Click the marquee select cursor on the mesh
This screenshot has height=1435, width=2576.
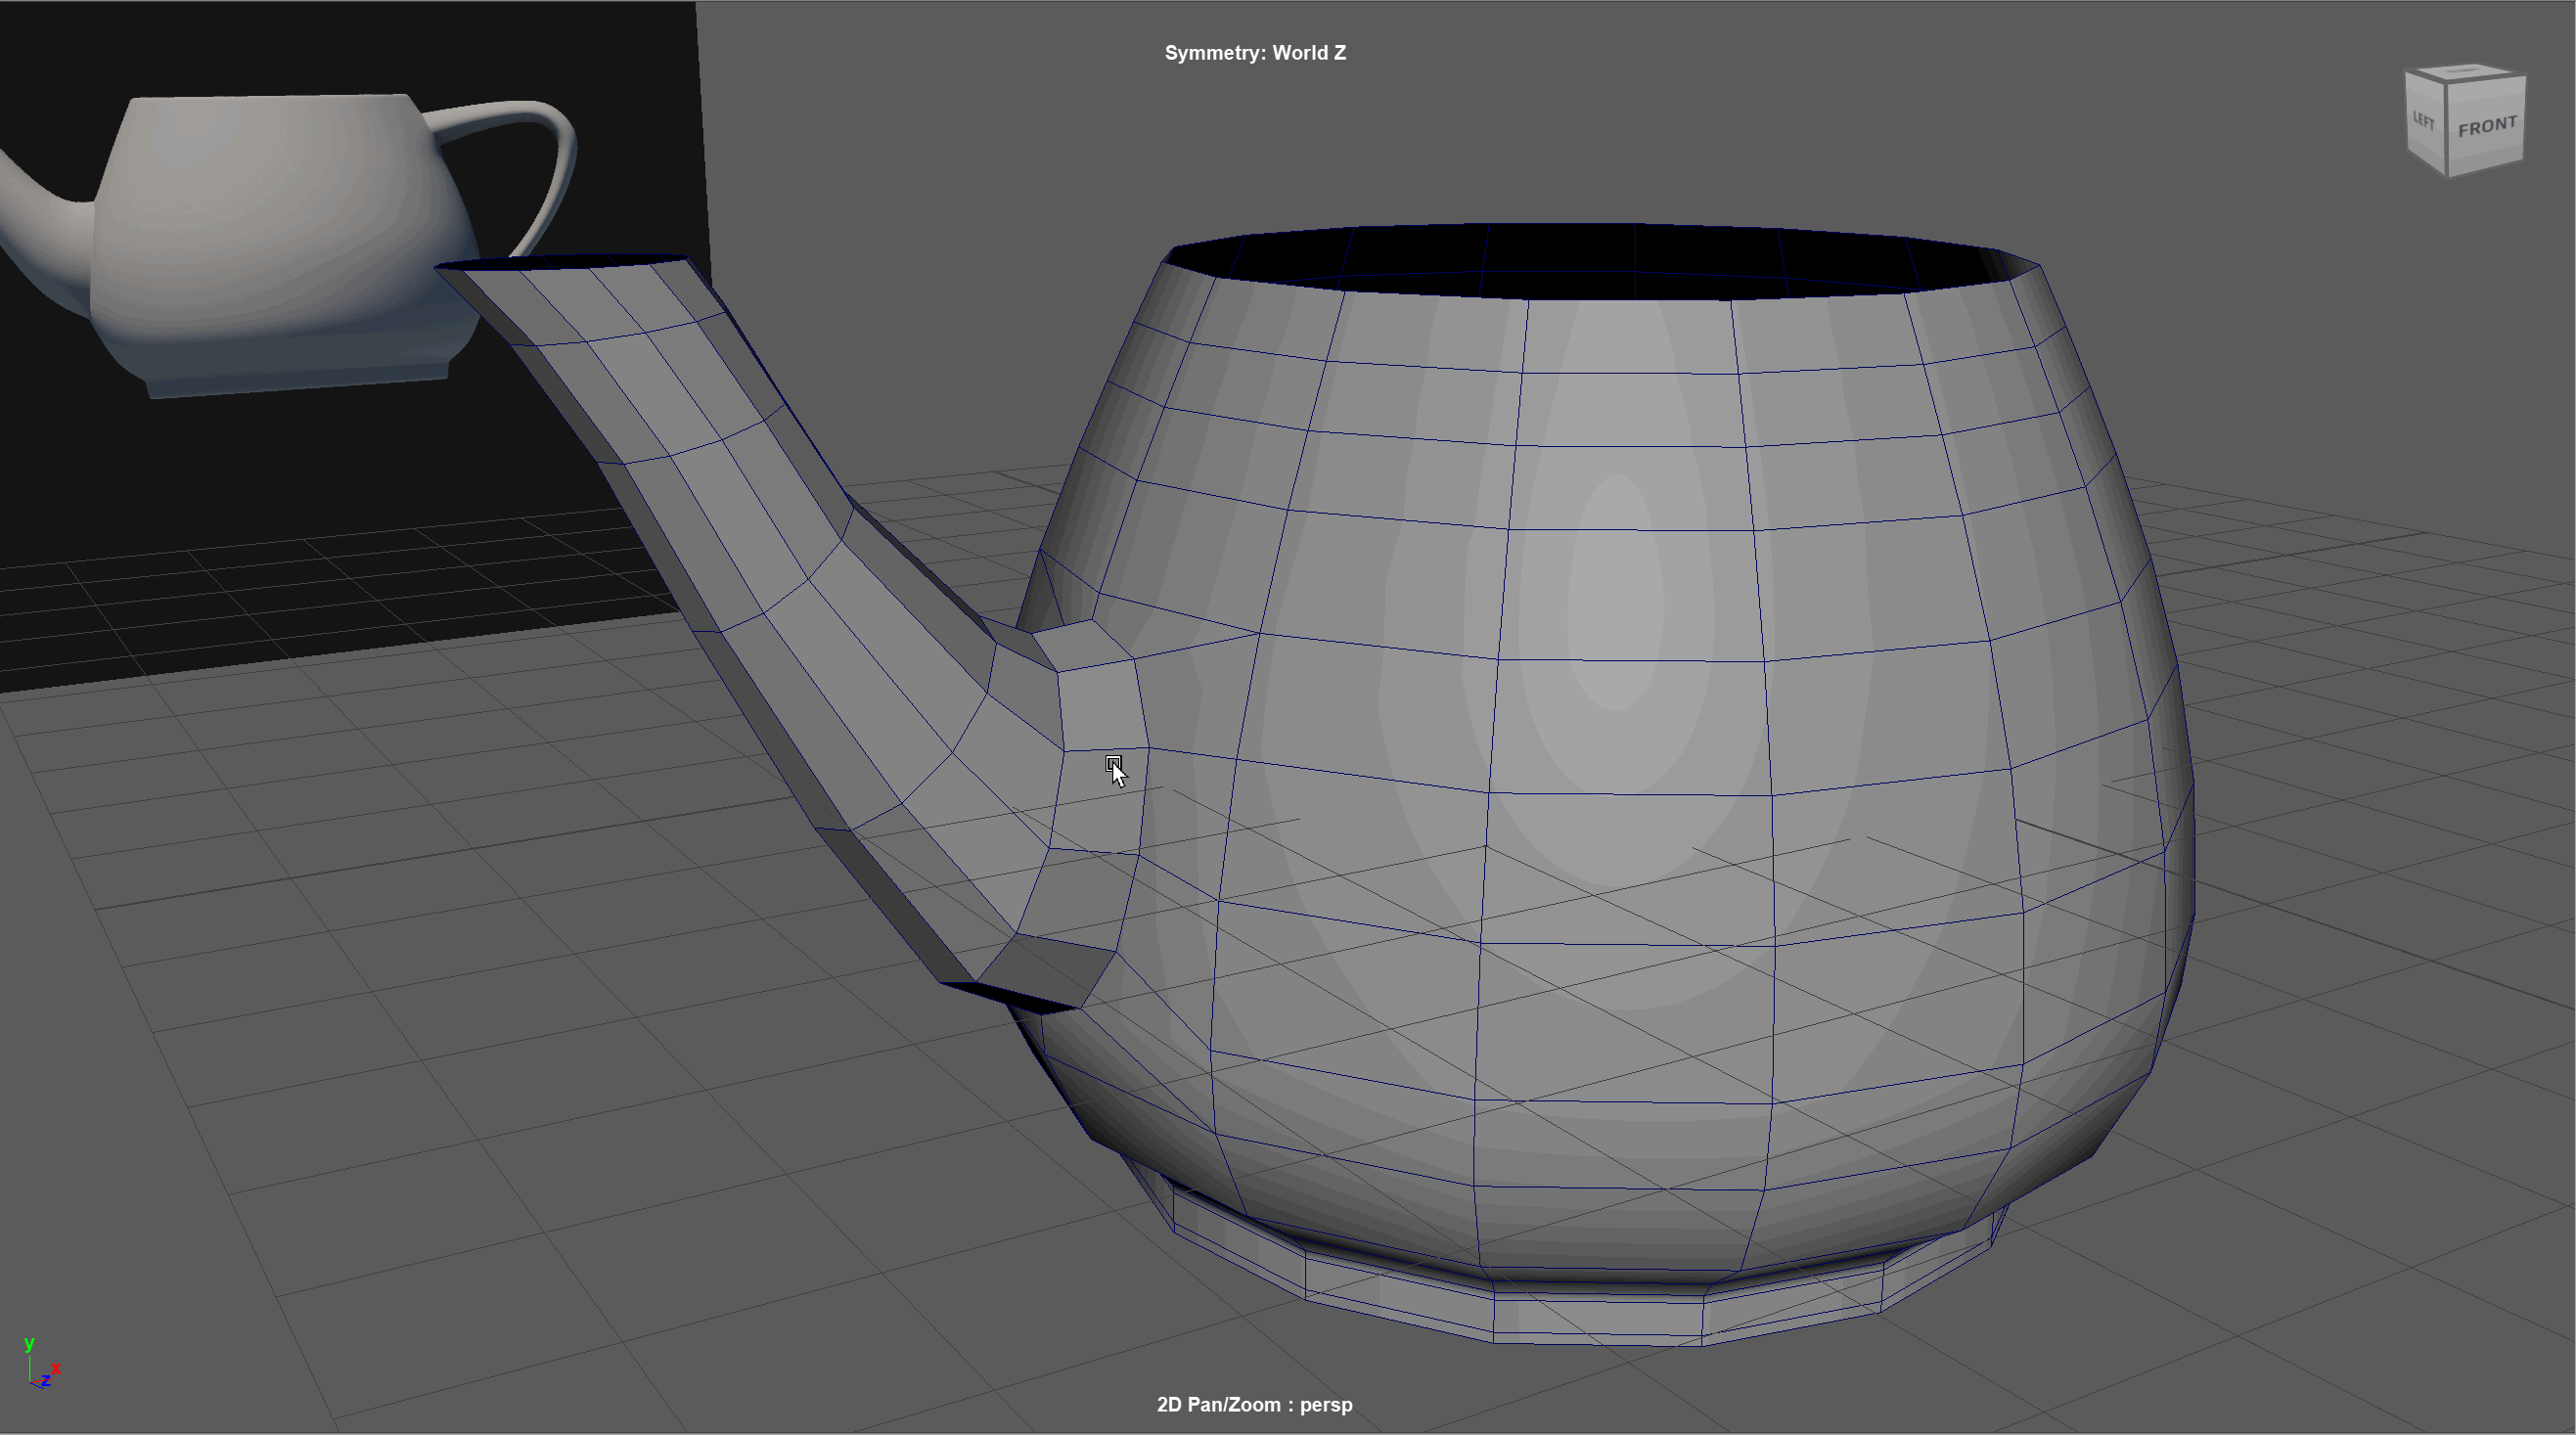click(1114, 766)
